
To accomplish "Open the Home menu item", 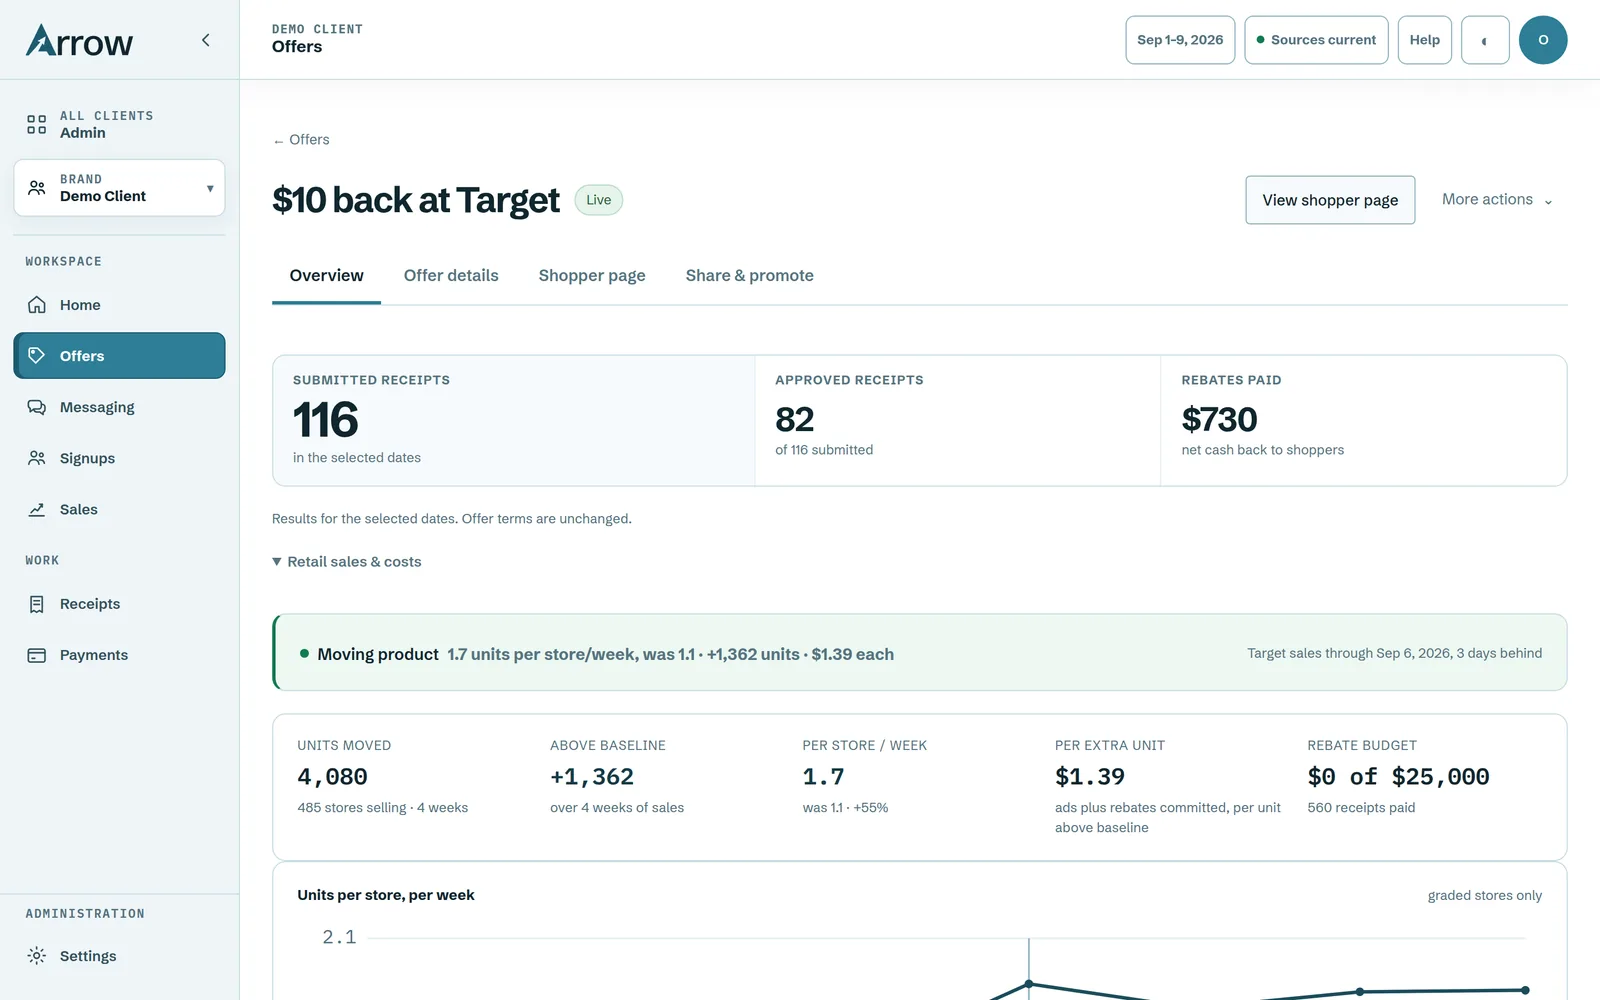I will [119, 305].
